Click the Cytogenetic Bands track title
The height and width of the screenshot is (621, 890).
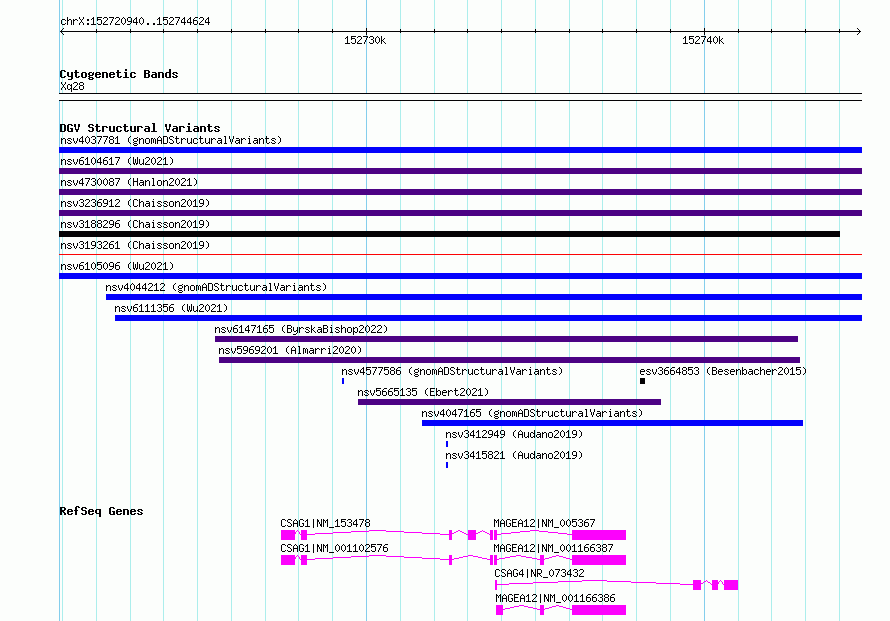119,74
